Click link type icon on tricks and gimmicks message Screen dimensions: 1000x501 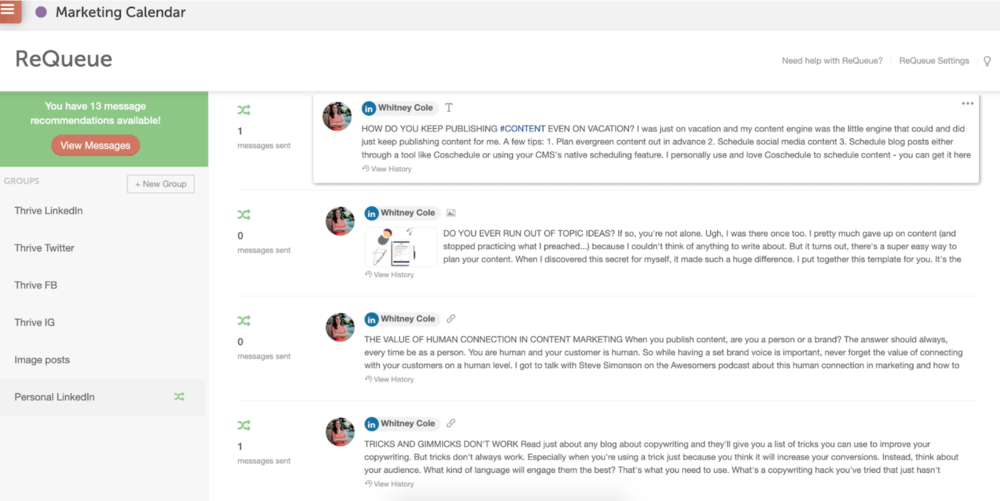451,423
